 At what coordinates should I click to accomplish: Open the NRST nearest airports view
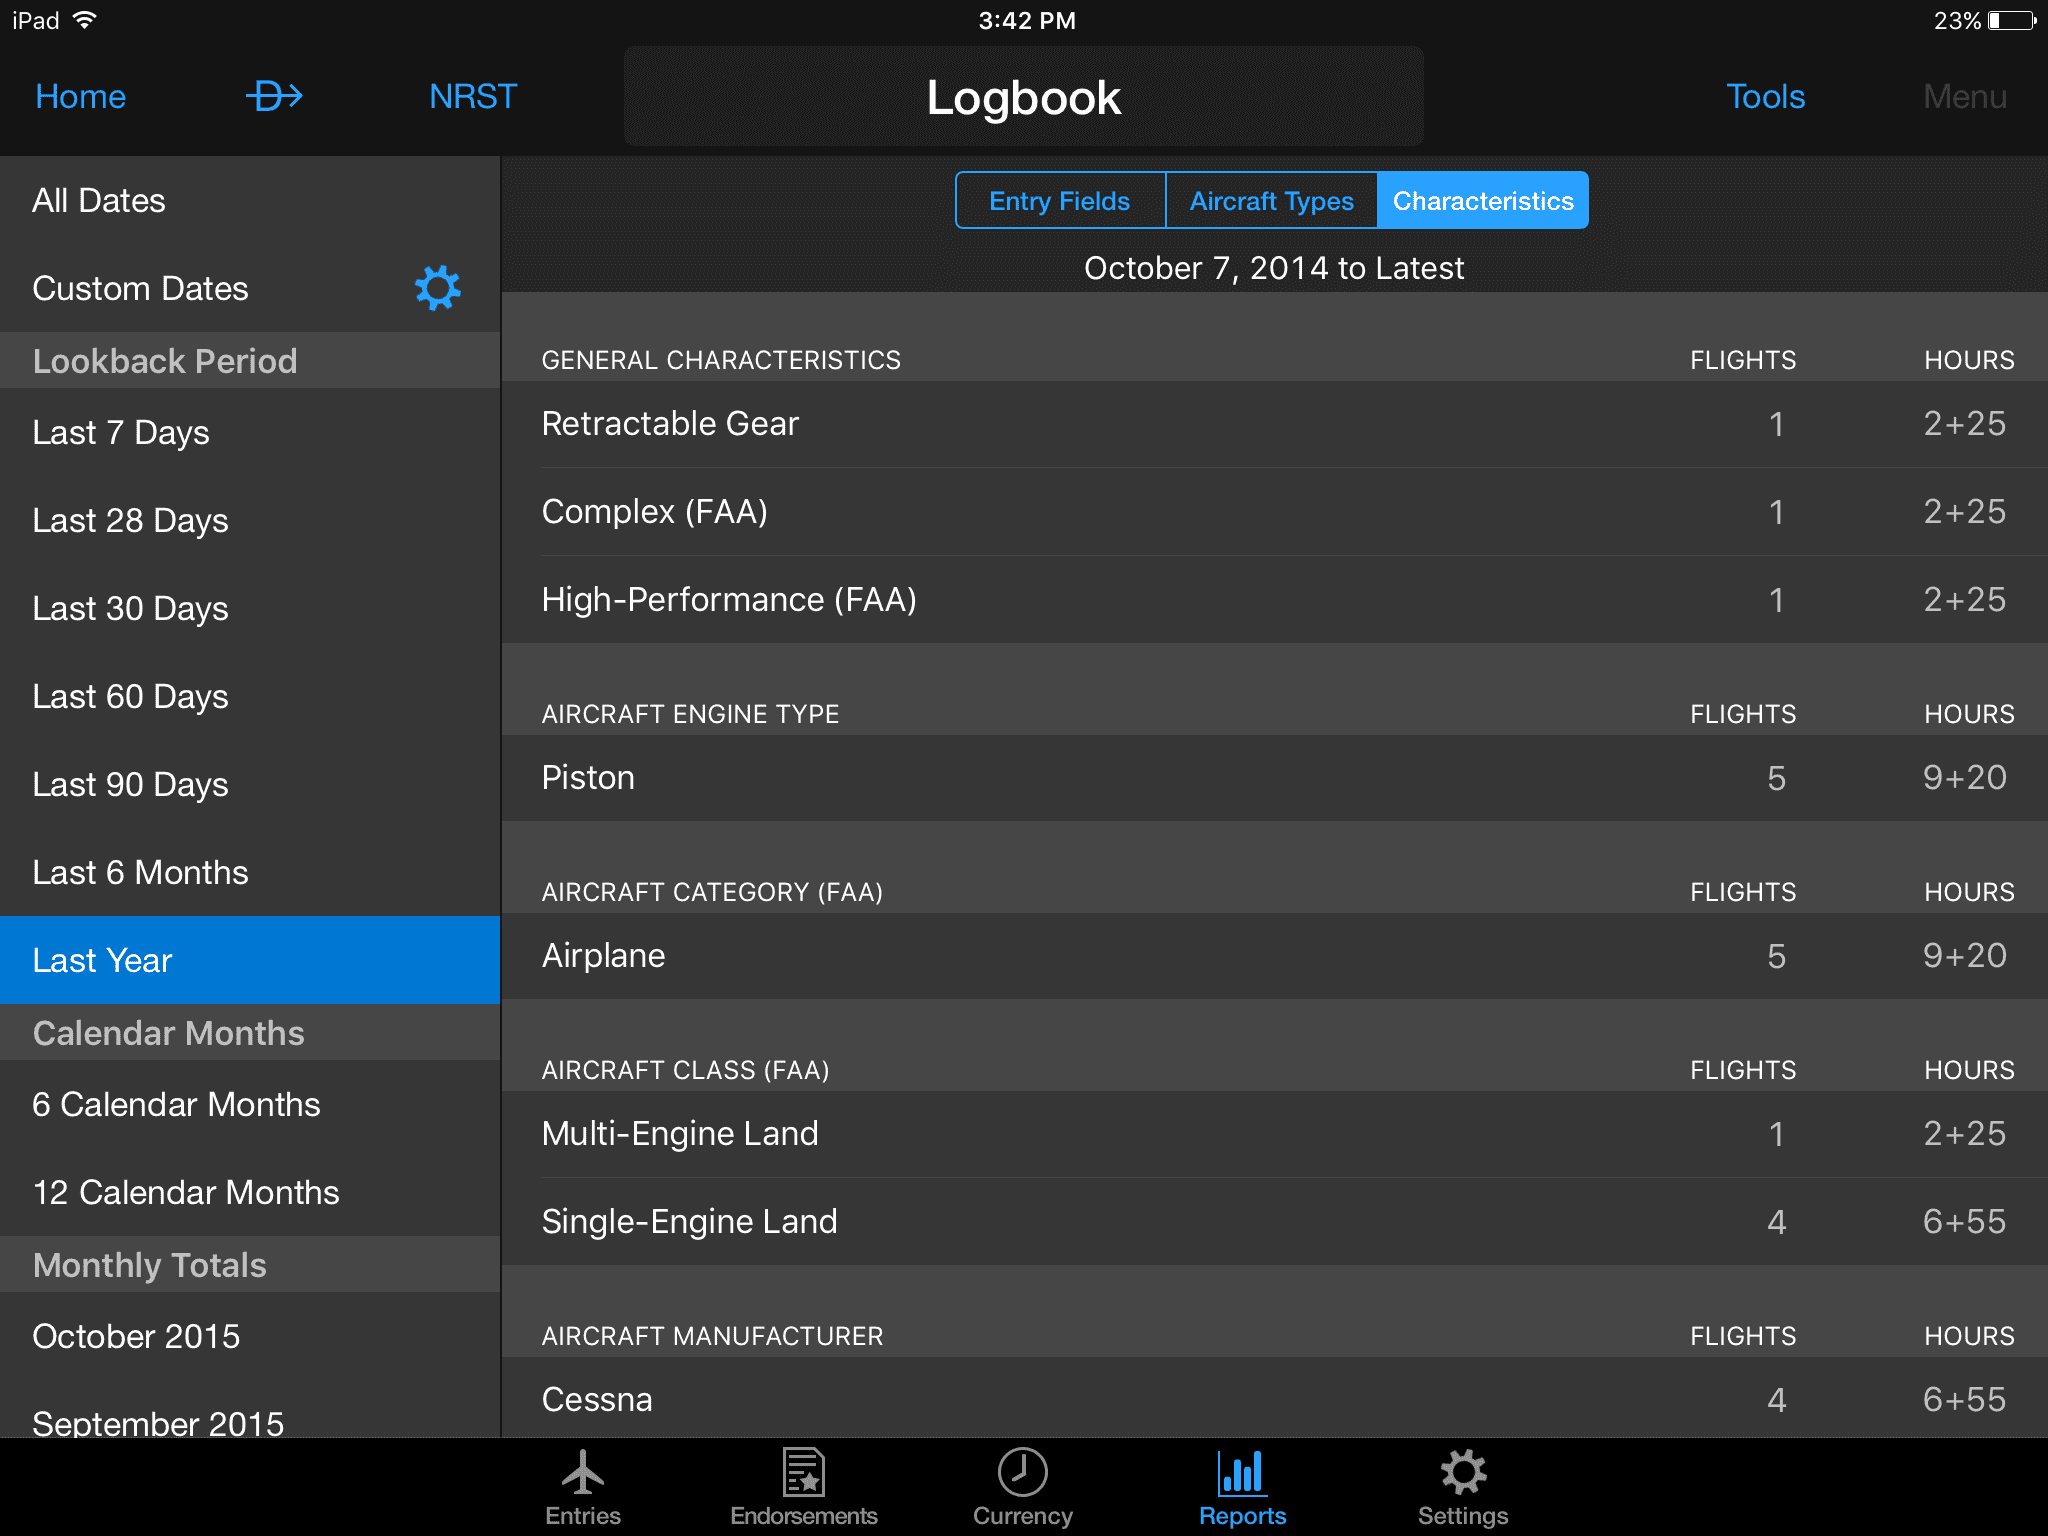[472, 96]
